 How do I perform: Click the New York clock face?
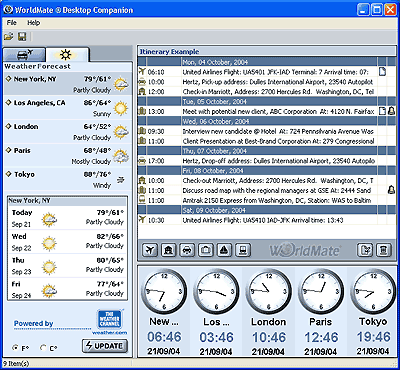coord(164,292)
